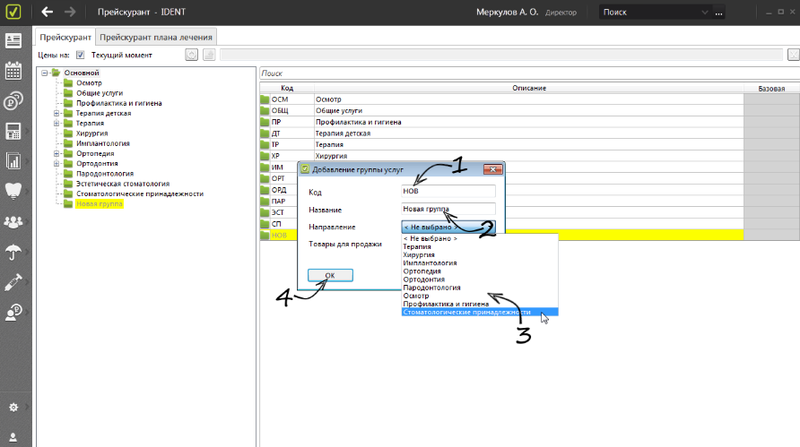Screen dimensions: 800x447
Task: Collapse the Основной tree root node
Action: click(x=44, y=73)
